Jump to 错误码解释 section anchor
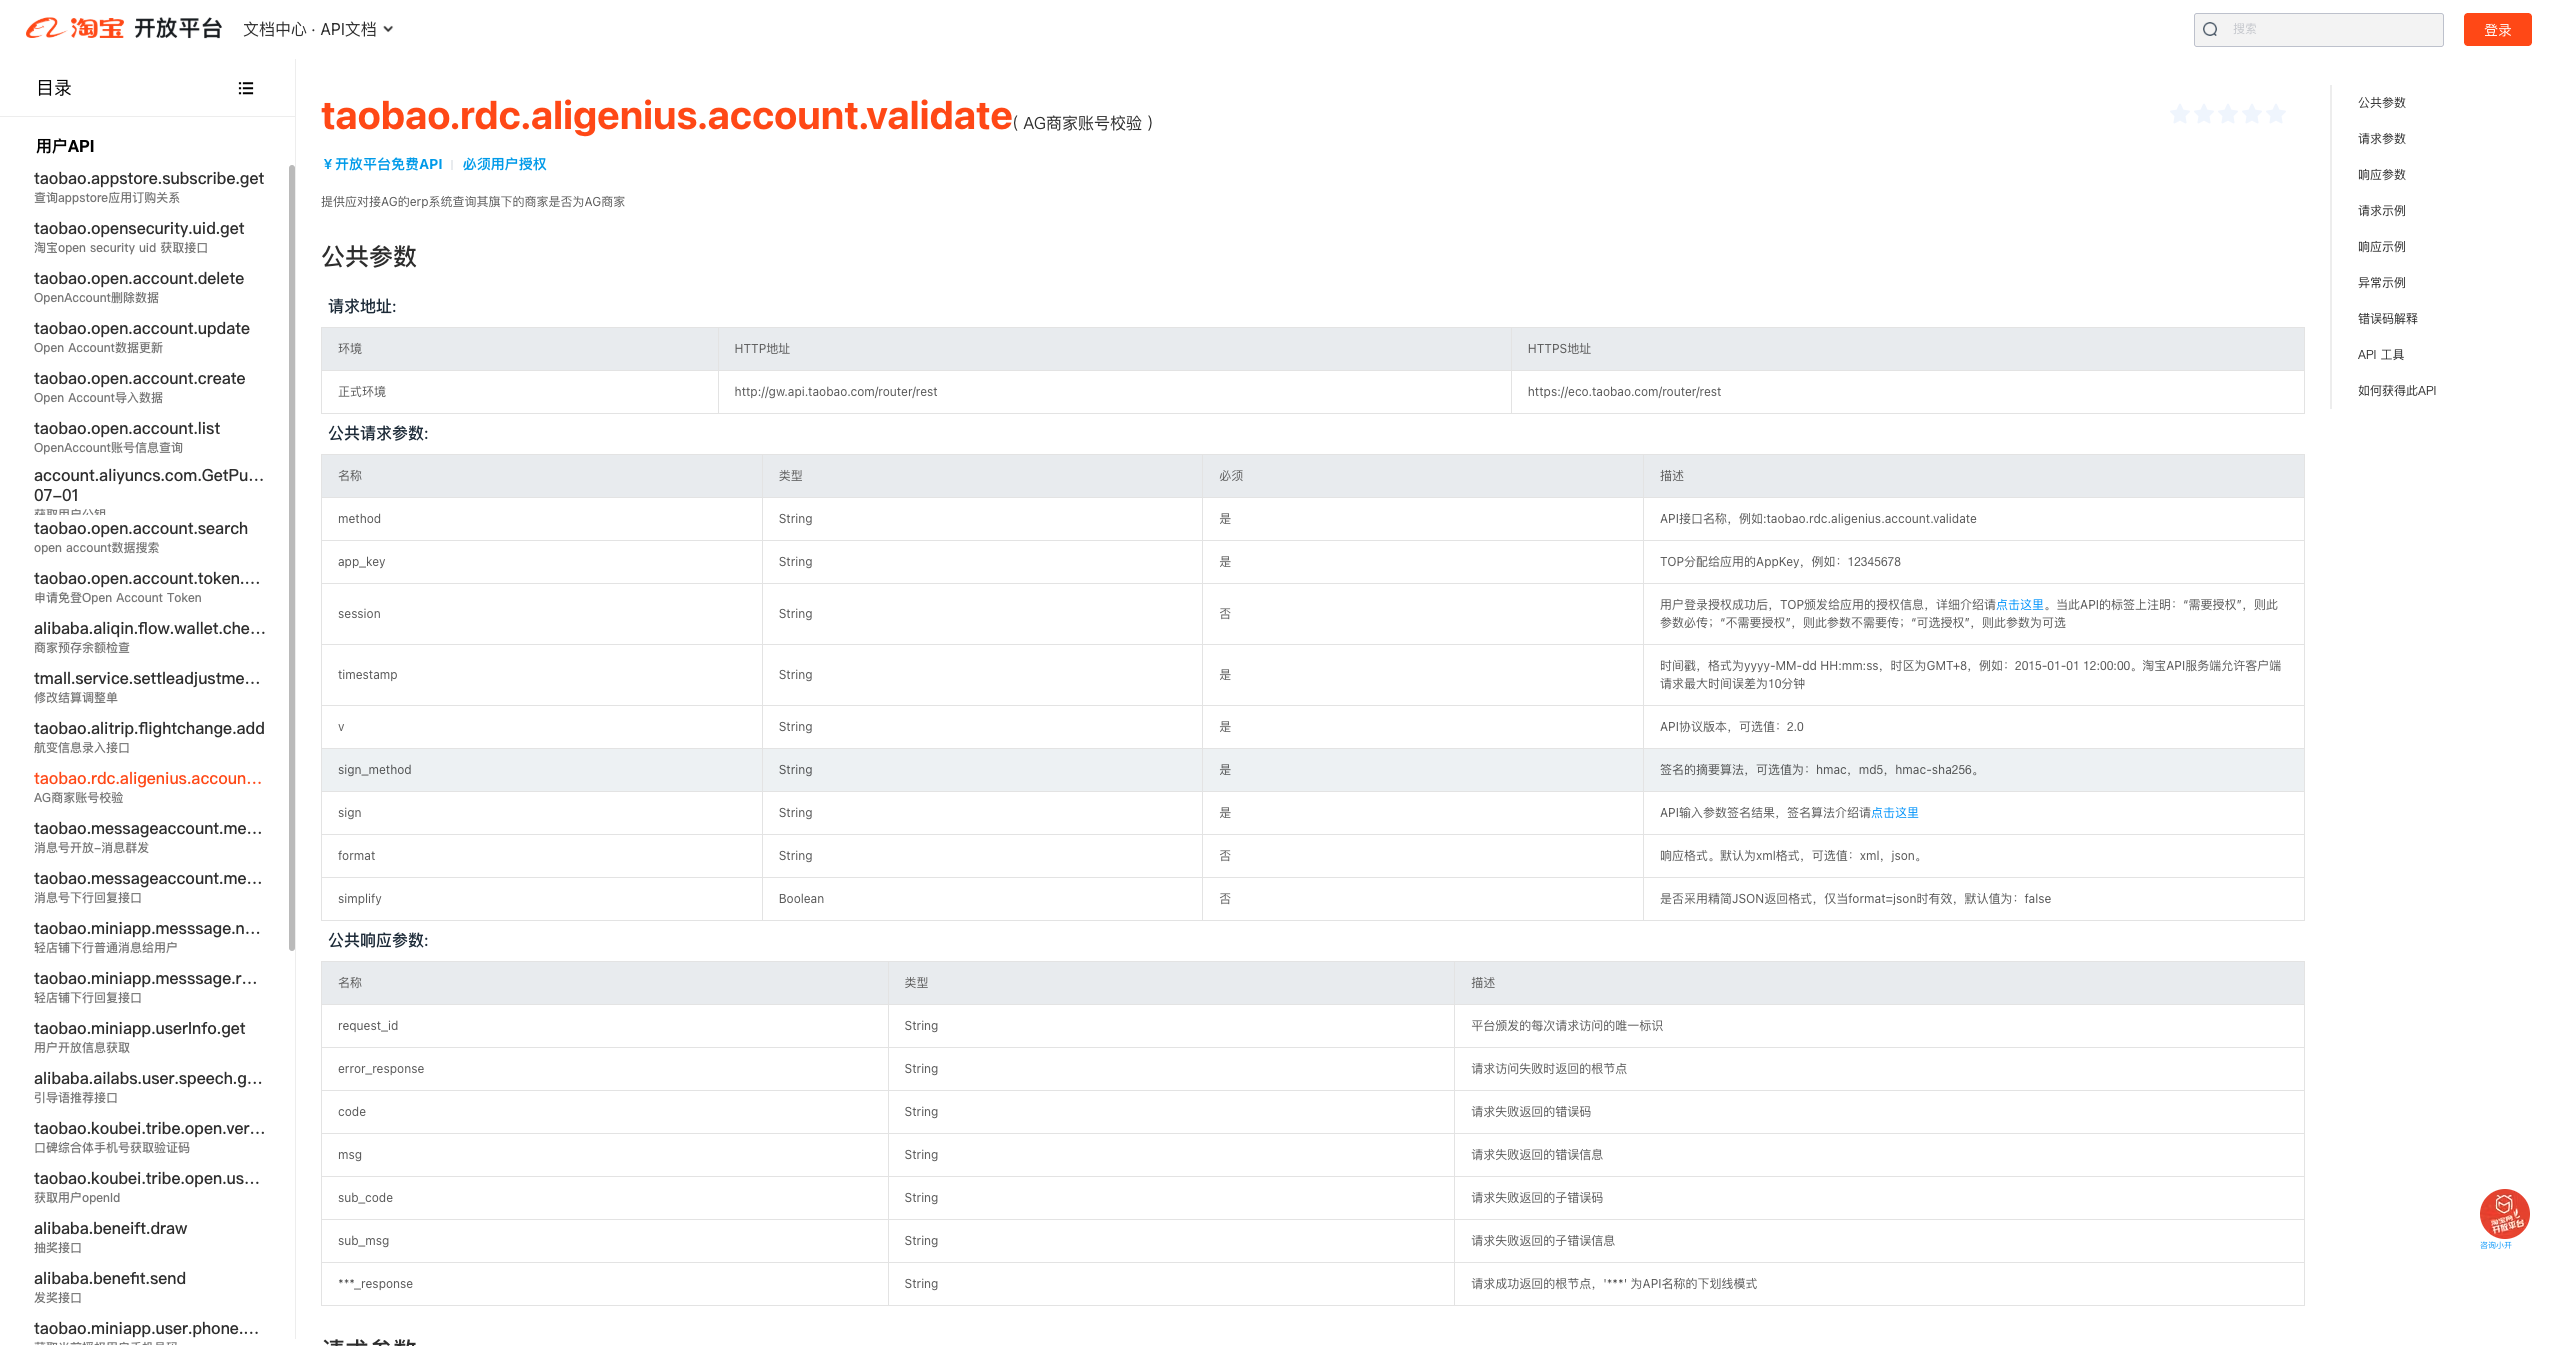2550x1346 pixels. click(x=2386, y=318)
